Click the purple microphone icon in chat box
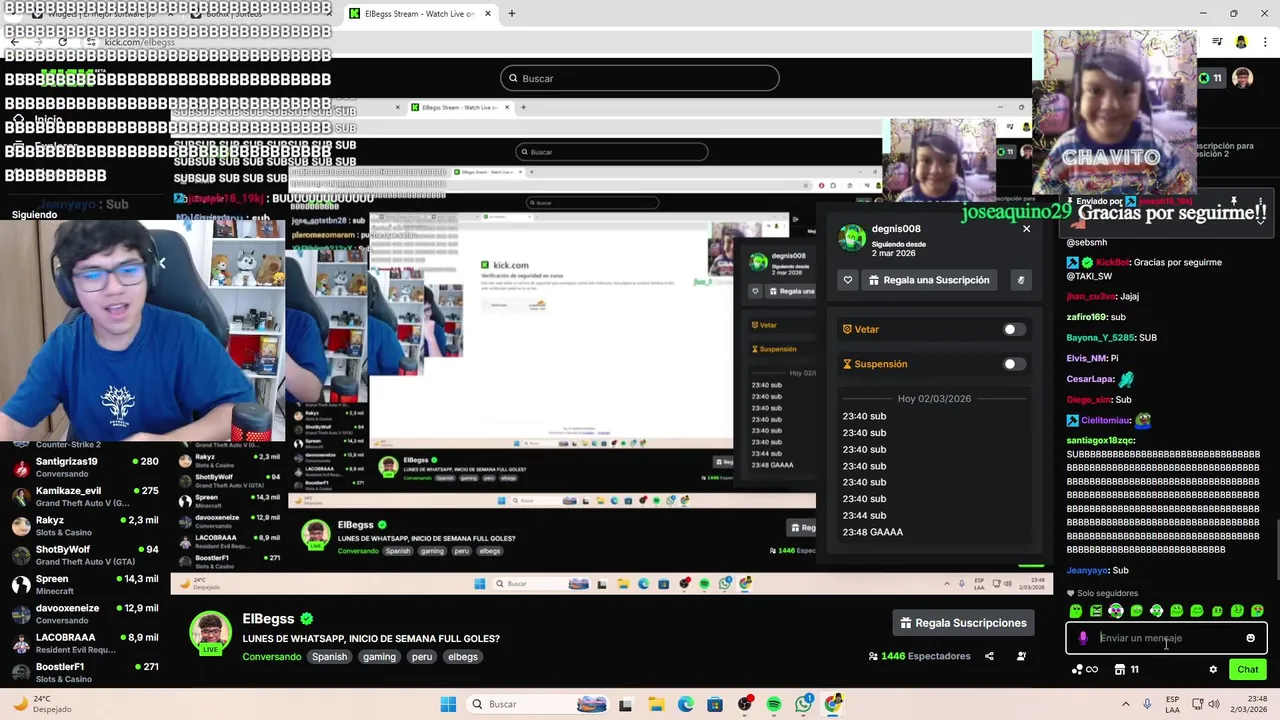 [x=1083, y=638]
